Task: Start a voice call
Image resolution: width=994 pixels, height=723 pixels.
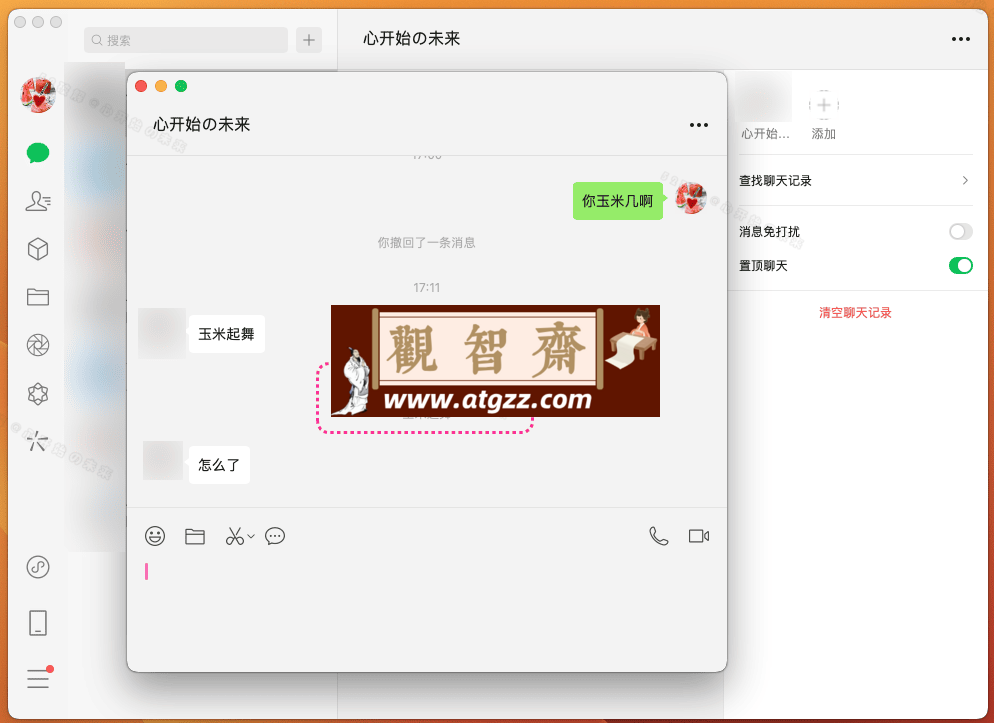Action: [x=659, y=536]
